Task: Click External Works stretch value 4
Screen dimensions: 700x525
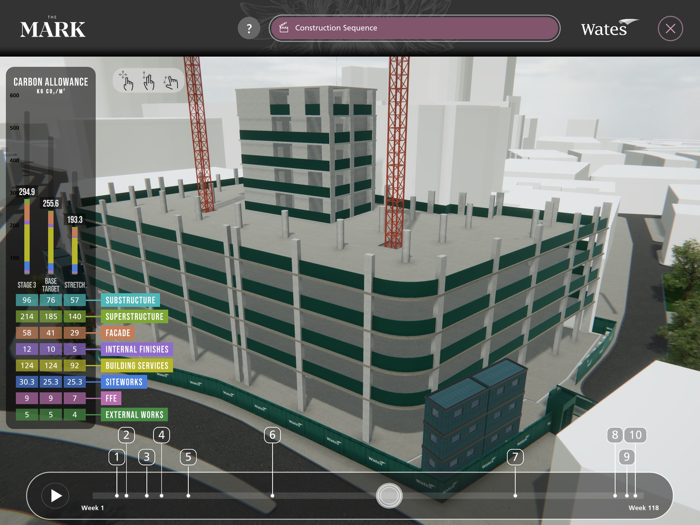Action: 75,415
